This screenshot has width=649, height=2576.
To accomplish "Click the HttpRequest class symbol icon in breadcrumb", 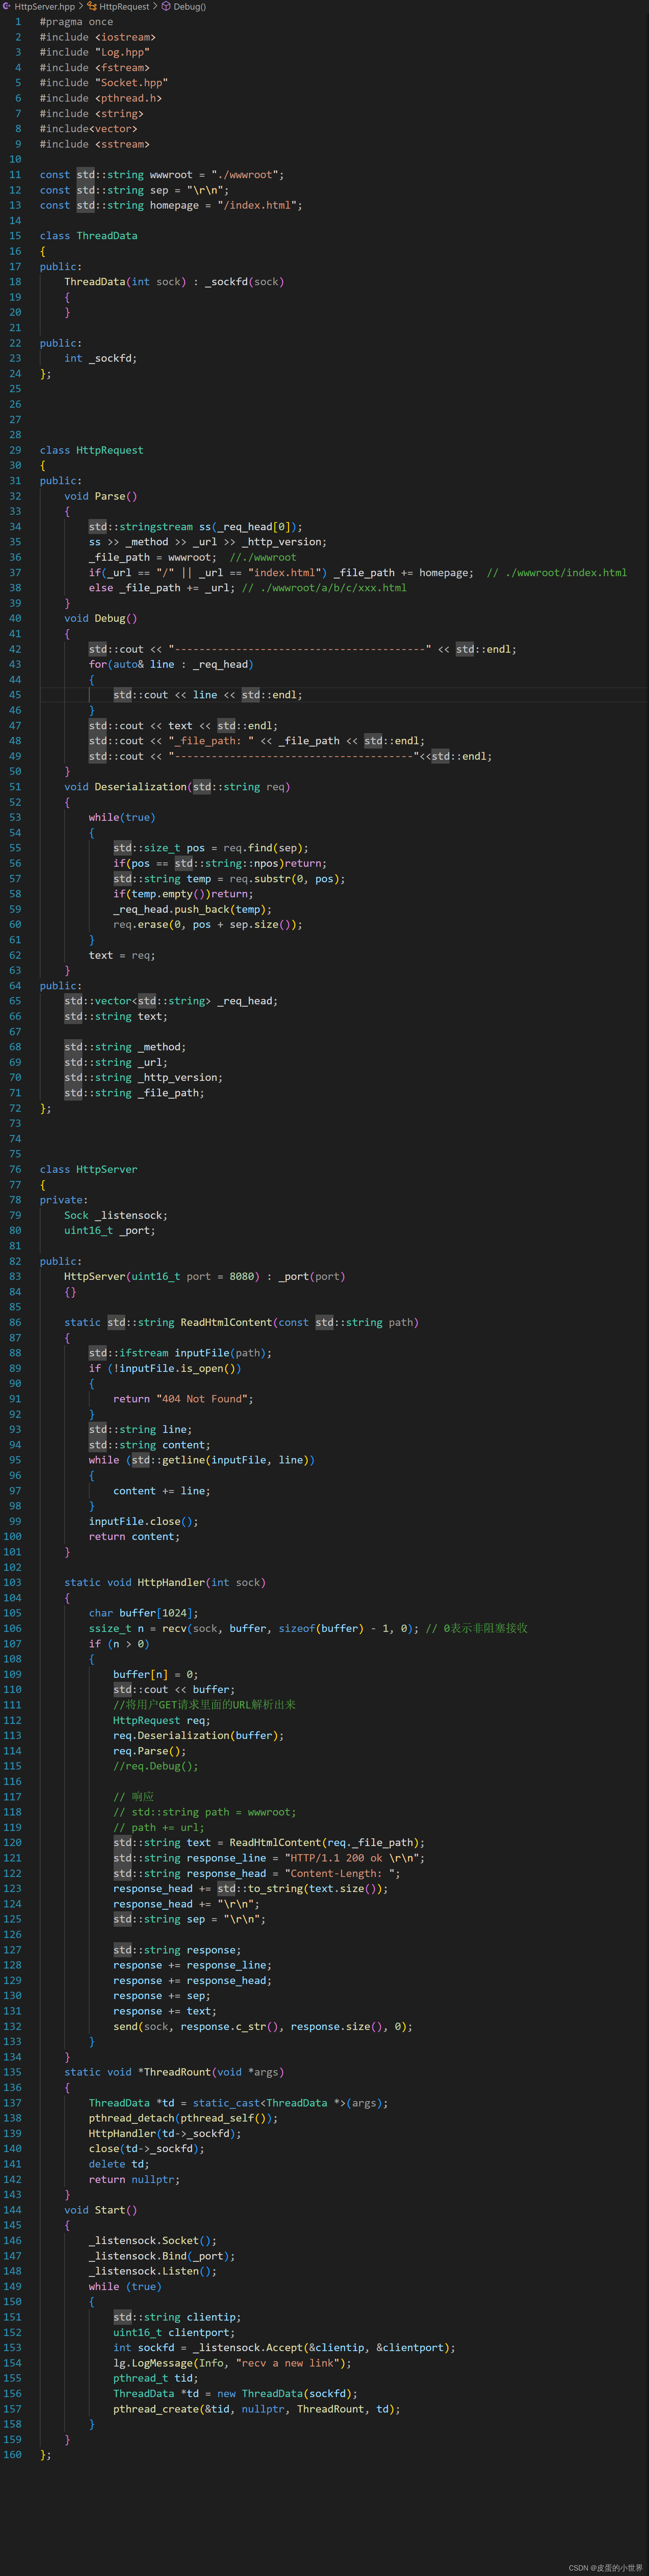I will (x=92, y=6).
